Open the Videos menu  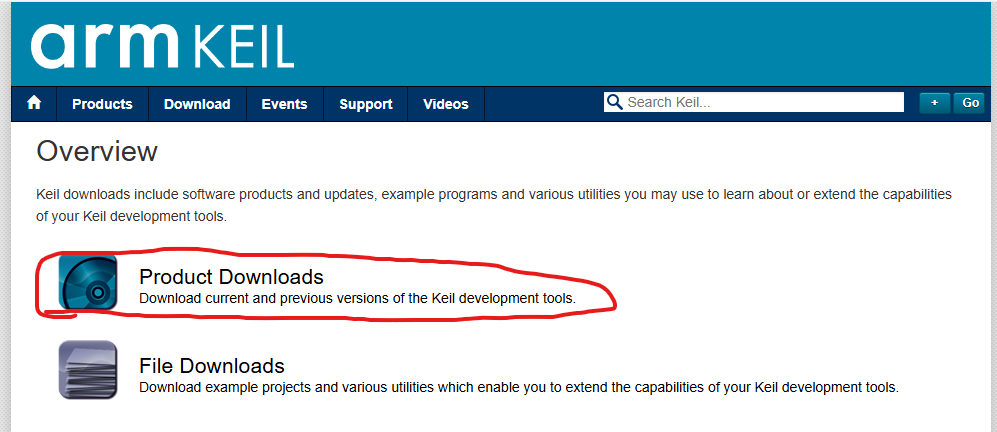click(x=446, y=104)
